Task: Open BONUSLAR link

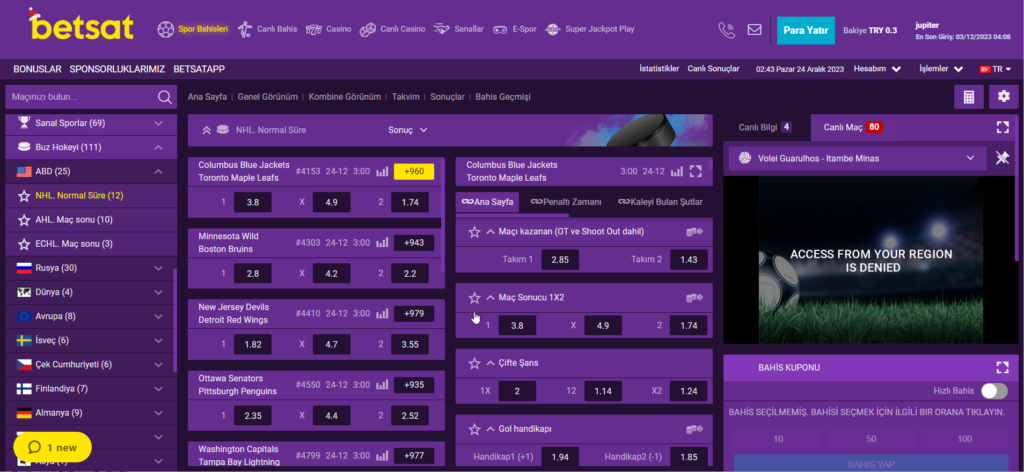Action: 37,69
